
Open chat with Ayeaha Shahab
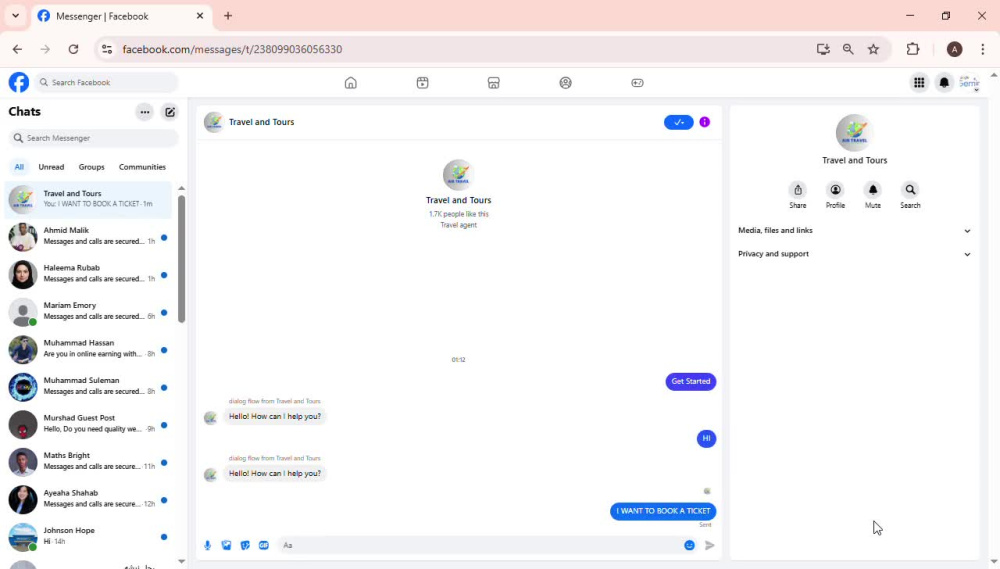pos(88,499)
